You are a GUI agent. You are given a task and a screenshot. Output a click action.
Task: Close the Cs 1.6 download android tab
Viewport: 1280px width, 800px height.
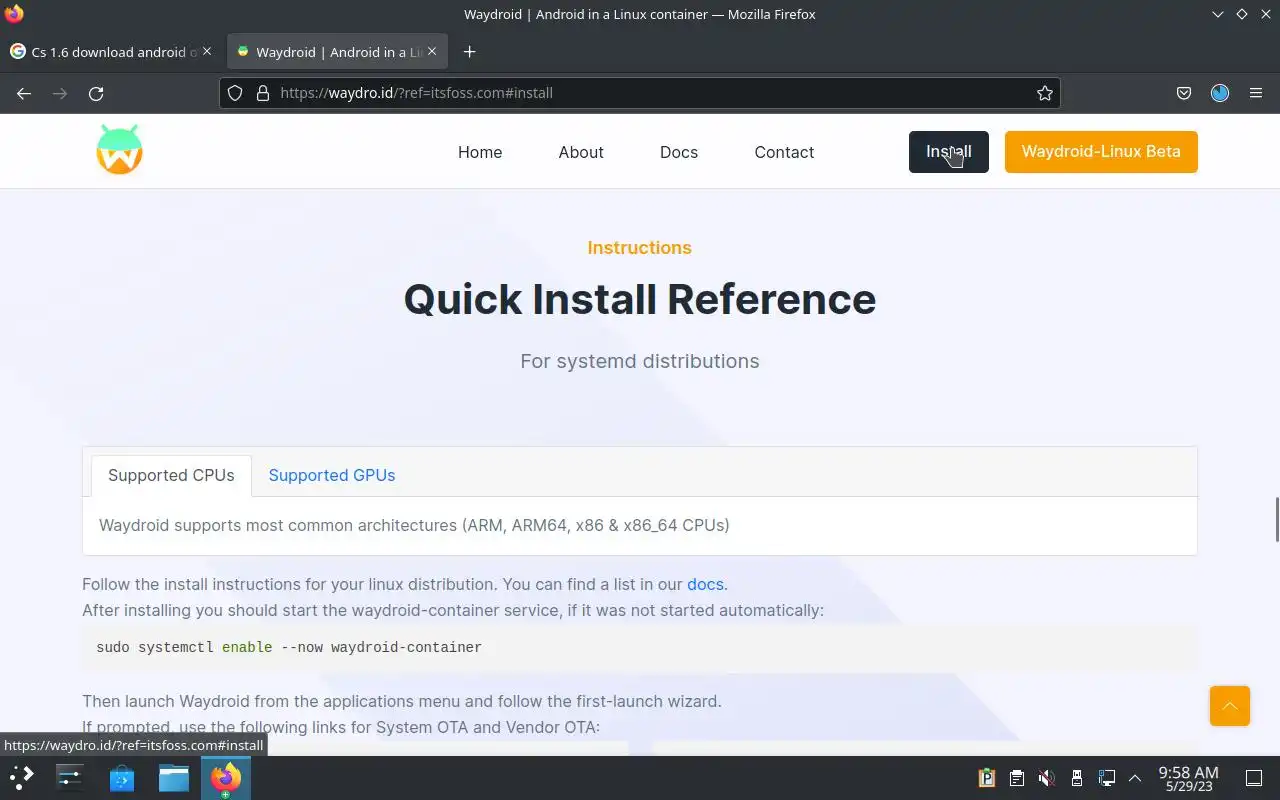tap(207, 51)
